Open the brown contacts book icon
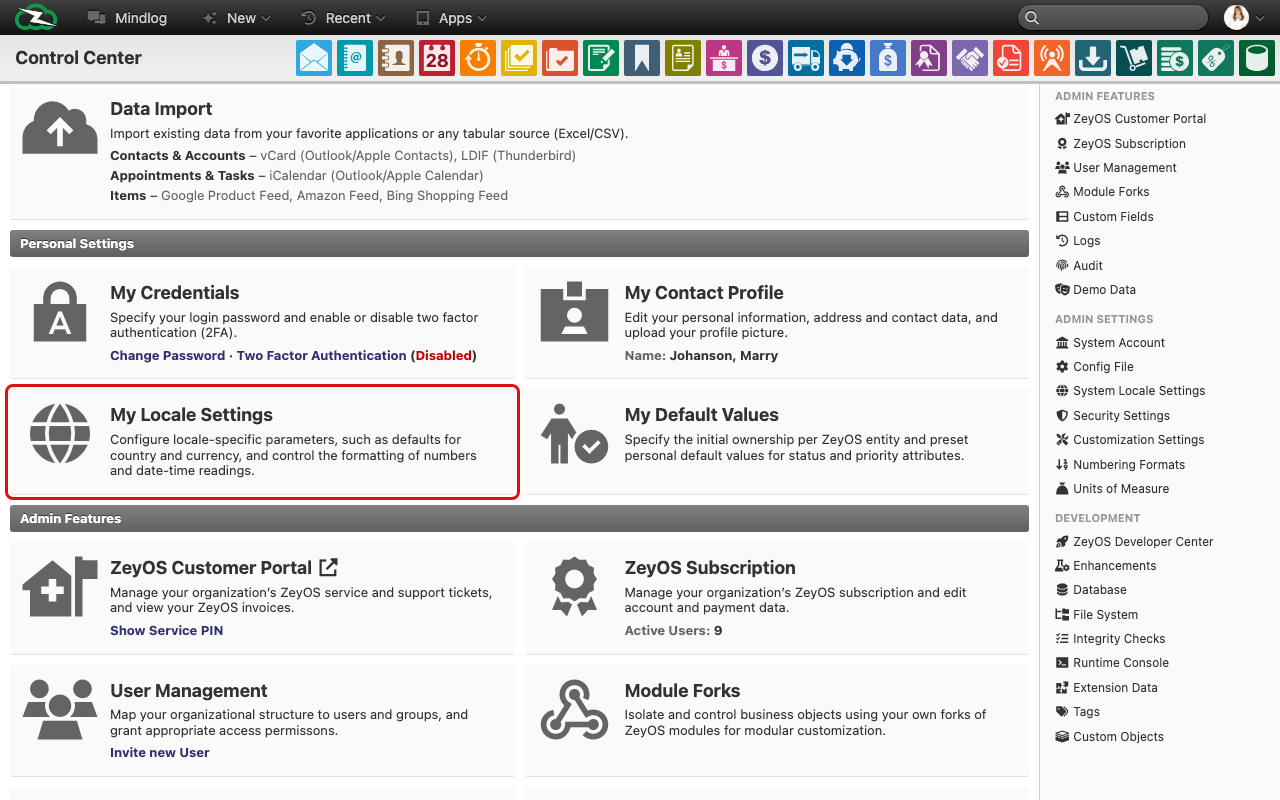The height and width of the screenshot is (800, 1280). [396, 58]
